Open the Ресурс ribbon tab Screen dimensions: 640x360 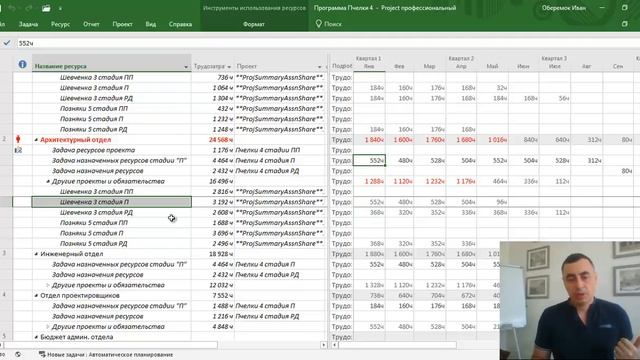[x=60, y=24]
